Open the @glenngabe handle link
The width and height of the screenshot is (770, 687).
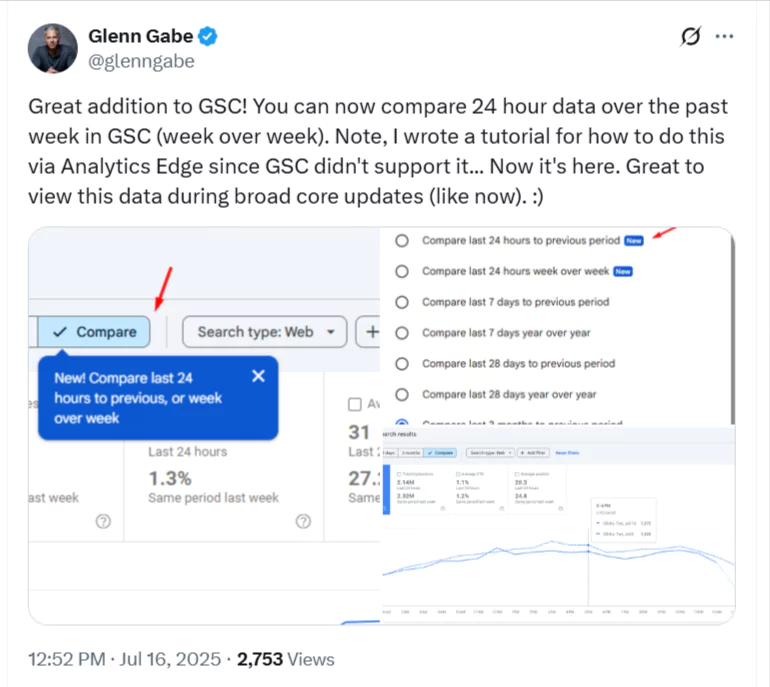141,61
